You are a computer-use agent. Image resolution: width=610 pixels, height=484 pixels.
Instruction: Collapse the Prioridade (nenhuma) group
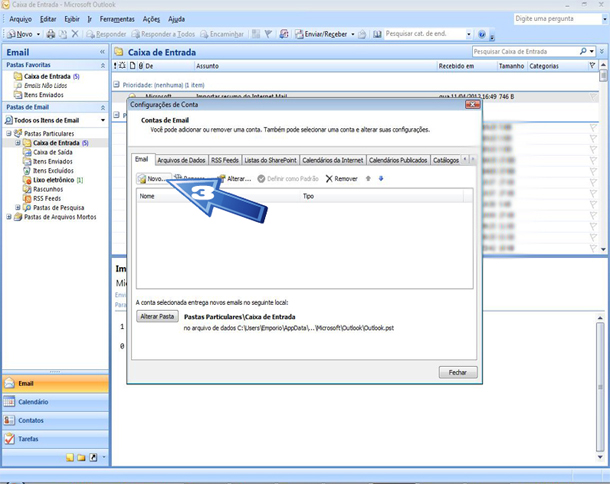116,84
